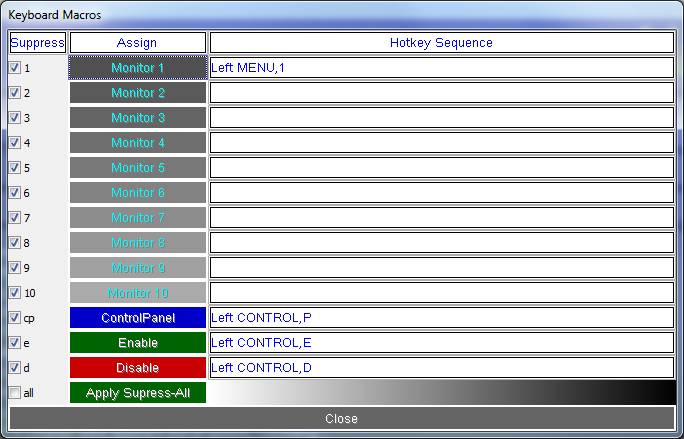Uncheck suppress checkbox for row 1
The width and height of the screenshot is (684, 439).
[15, 68]
